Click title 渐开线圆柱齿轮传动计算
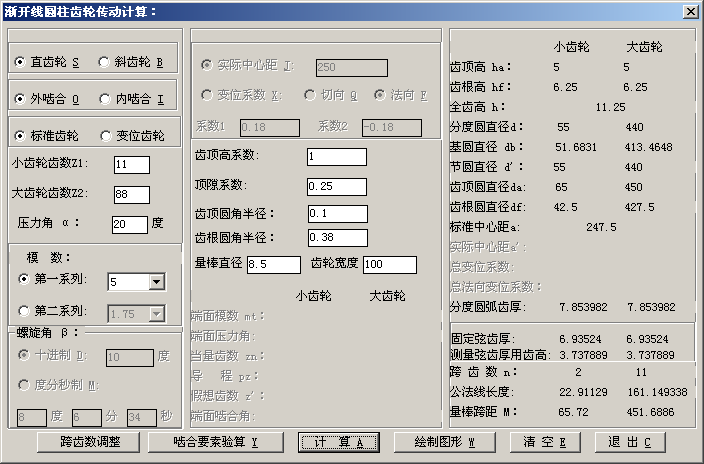Screen dimensions: 704x464 [x=80, y=11]
